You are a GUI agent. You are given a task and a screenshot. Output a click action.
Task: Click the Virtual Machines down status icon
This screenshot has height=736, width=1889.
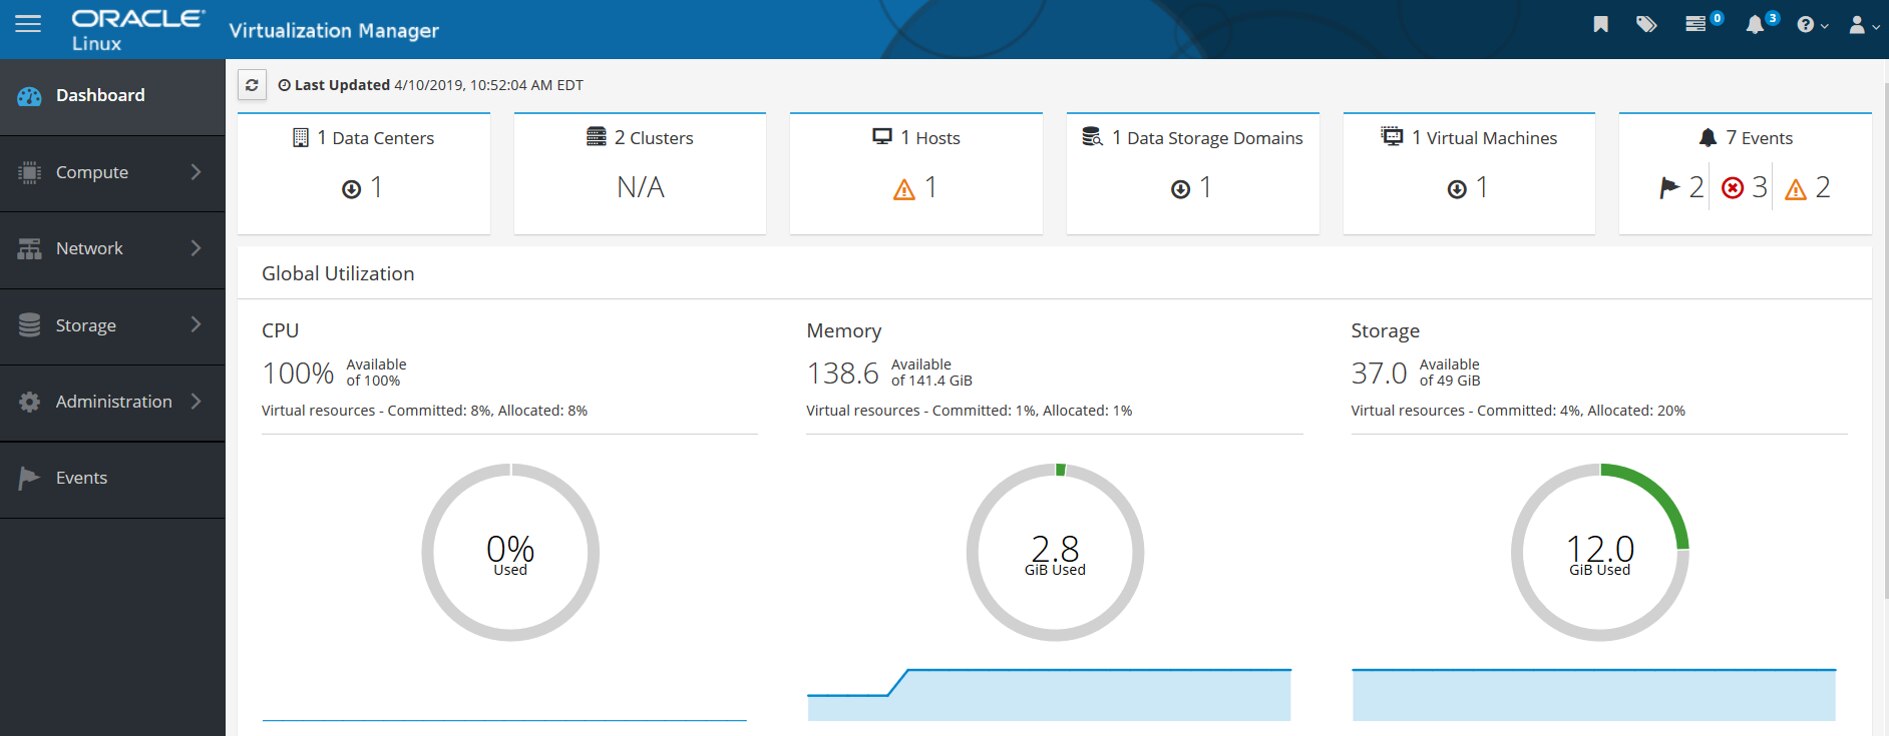click(x=1457, y=189)
